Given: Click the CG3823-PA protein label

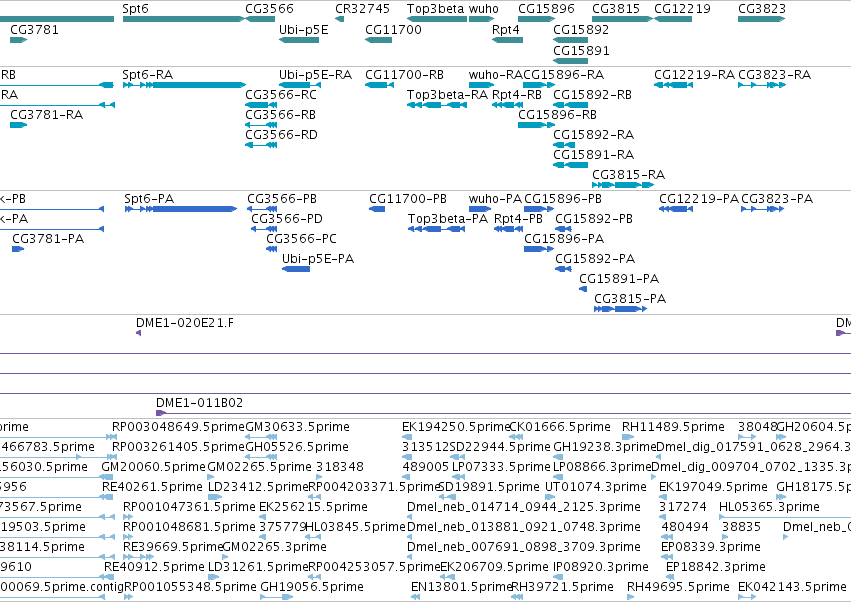Looking at the screenshot, I should tap(777, 199).
